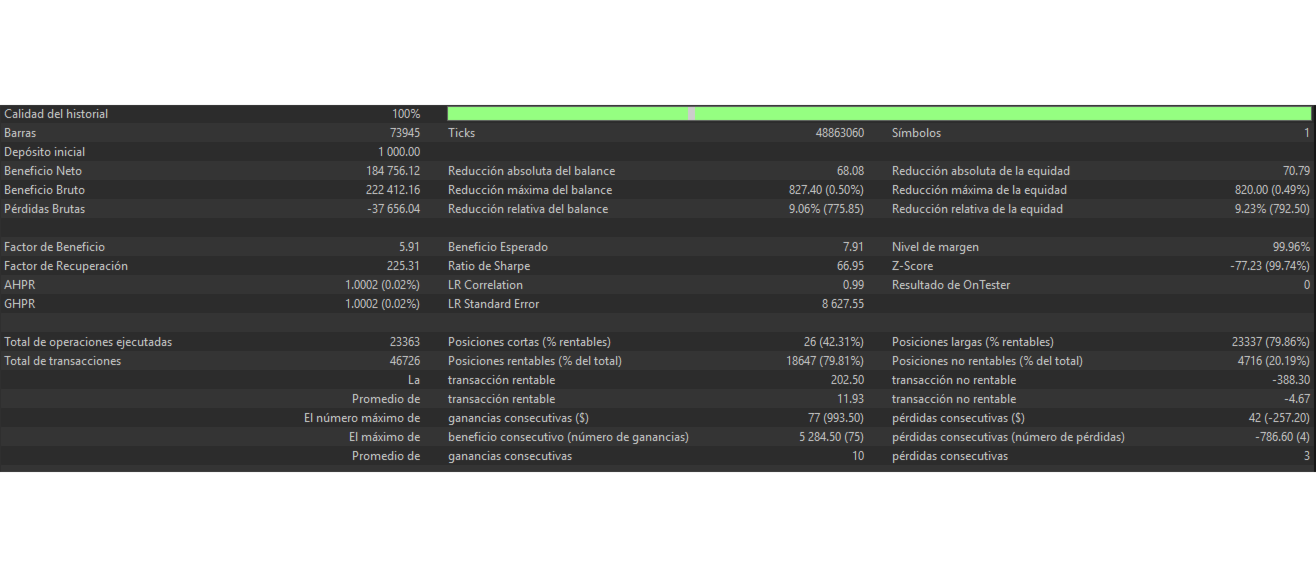Select the Z-Score value -77.23 (99.74%)
This screenshot has width=1316, height=564.
pos(1270,266)
